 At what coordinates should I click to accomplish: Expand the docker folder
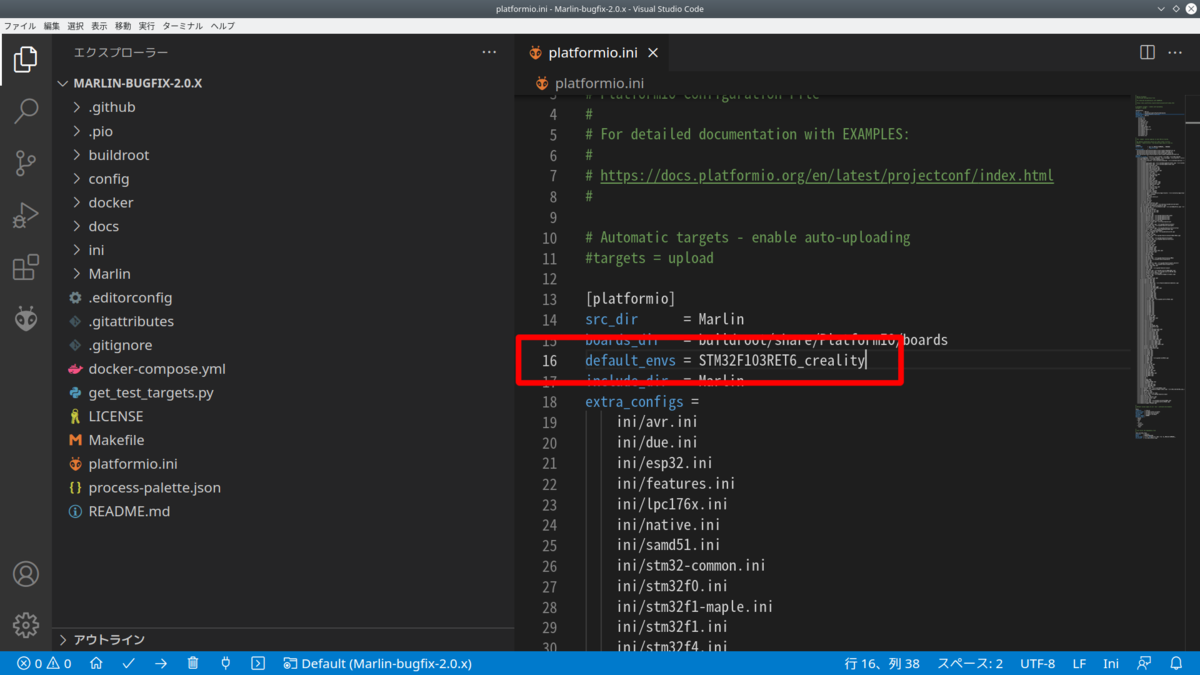(283, 202)
